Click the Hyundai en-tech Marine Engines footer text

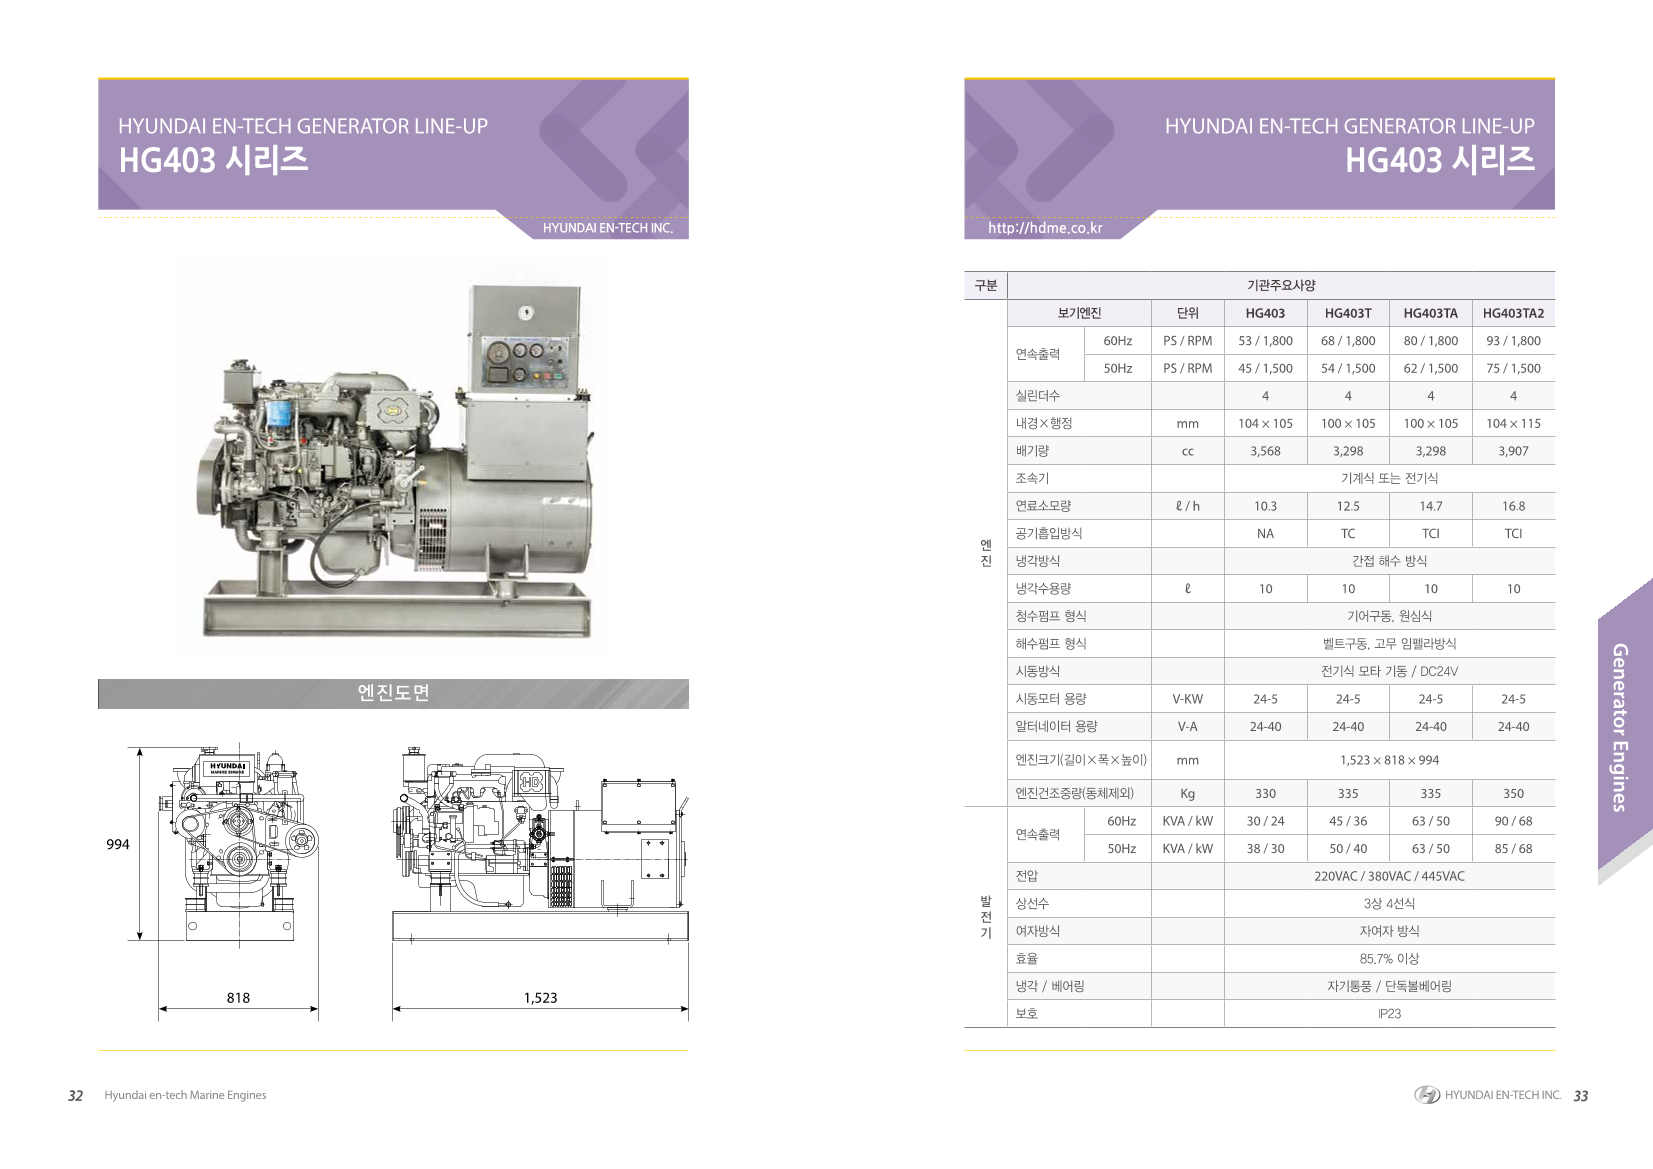click(x=185, y=1095)
